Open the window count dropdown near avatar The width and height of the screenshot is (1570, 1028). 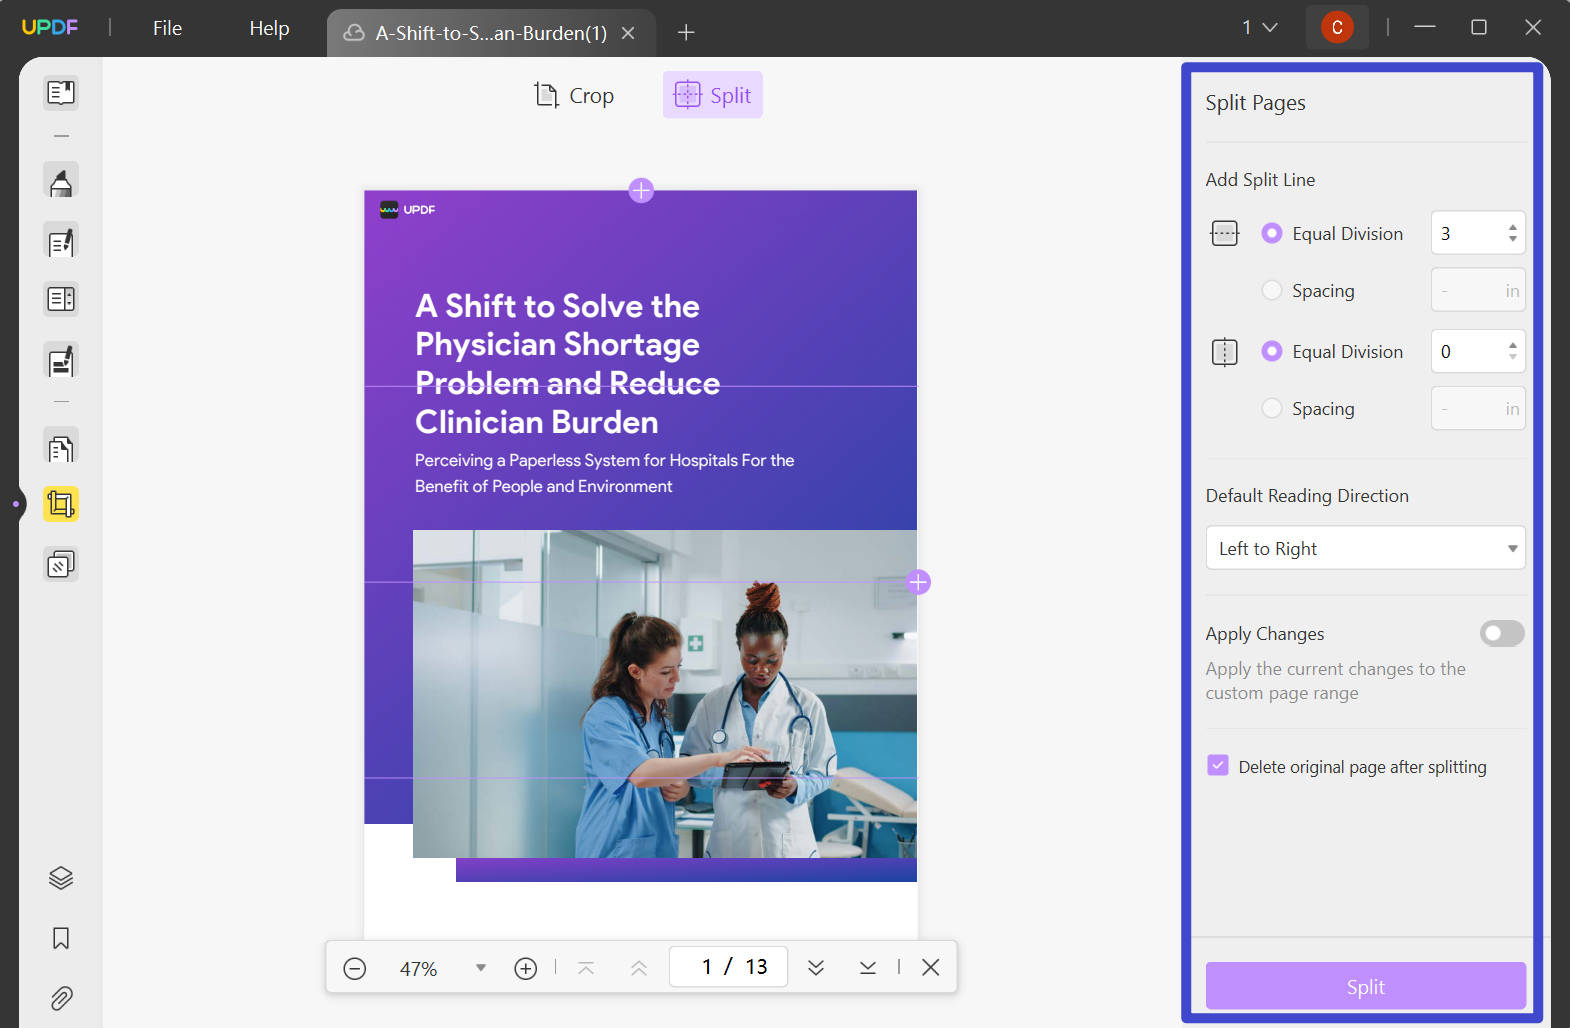[x=1260, y=28]
